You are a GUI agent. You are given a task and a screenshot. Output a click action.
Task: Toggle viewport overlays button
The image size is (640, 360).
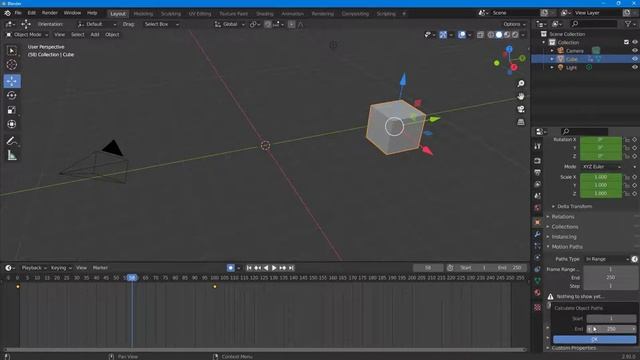[462, 35]
